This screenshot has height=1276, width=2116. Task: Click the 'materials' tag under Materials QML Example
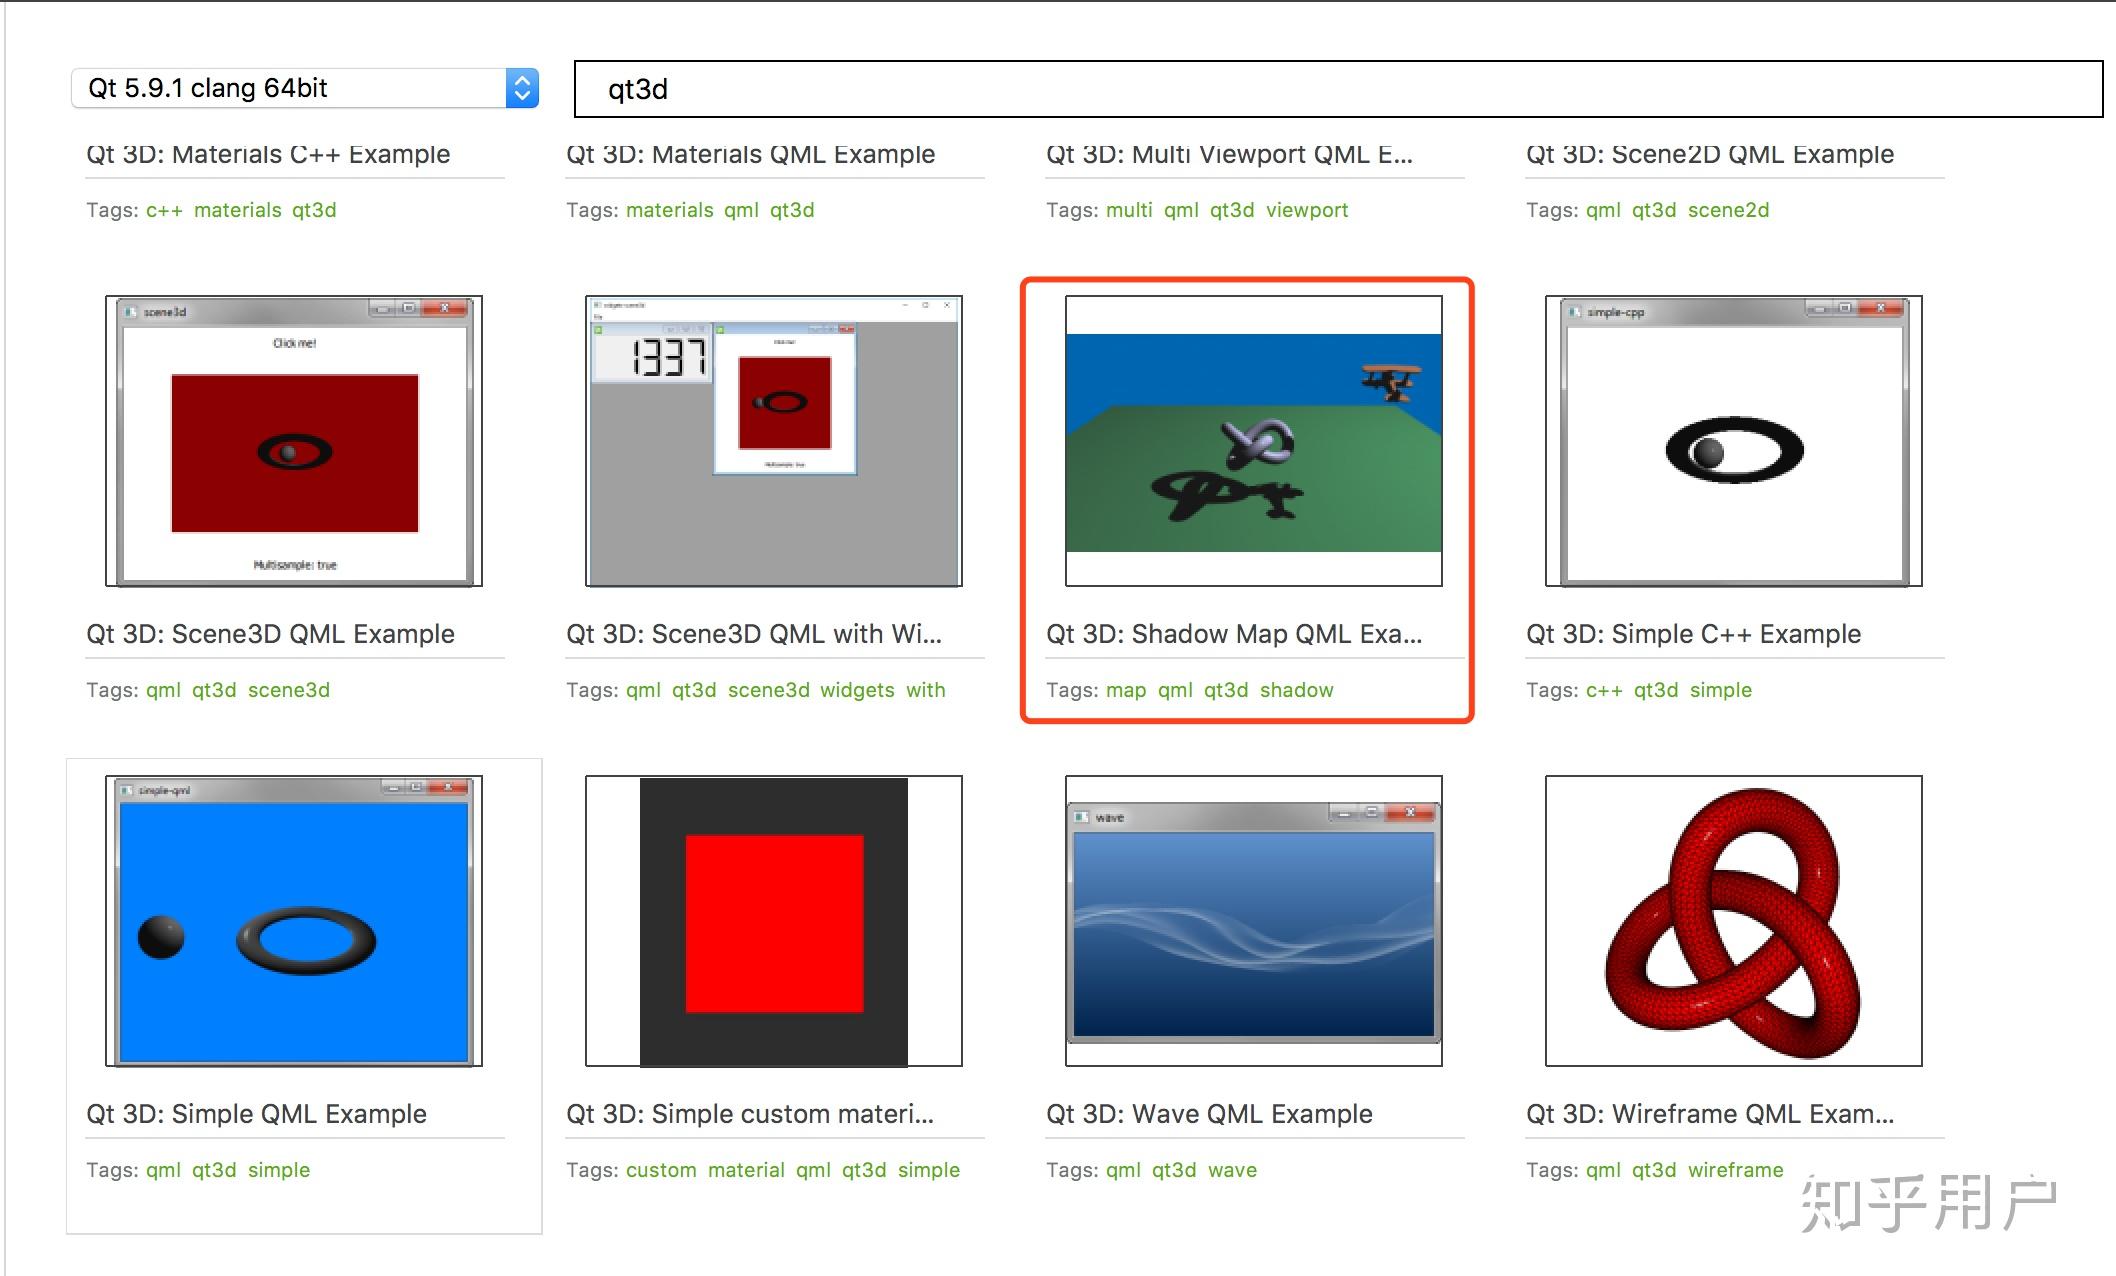(669, 210)
